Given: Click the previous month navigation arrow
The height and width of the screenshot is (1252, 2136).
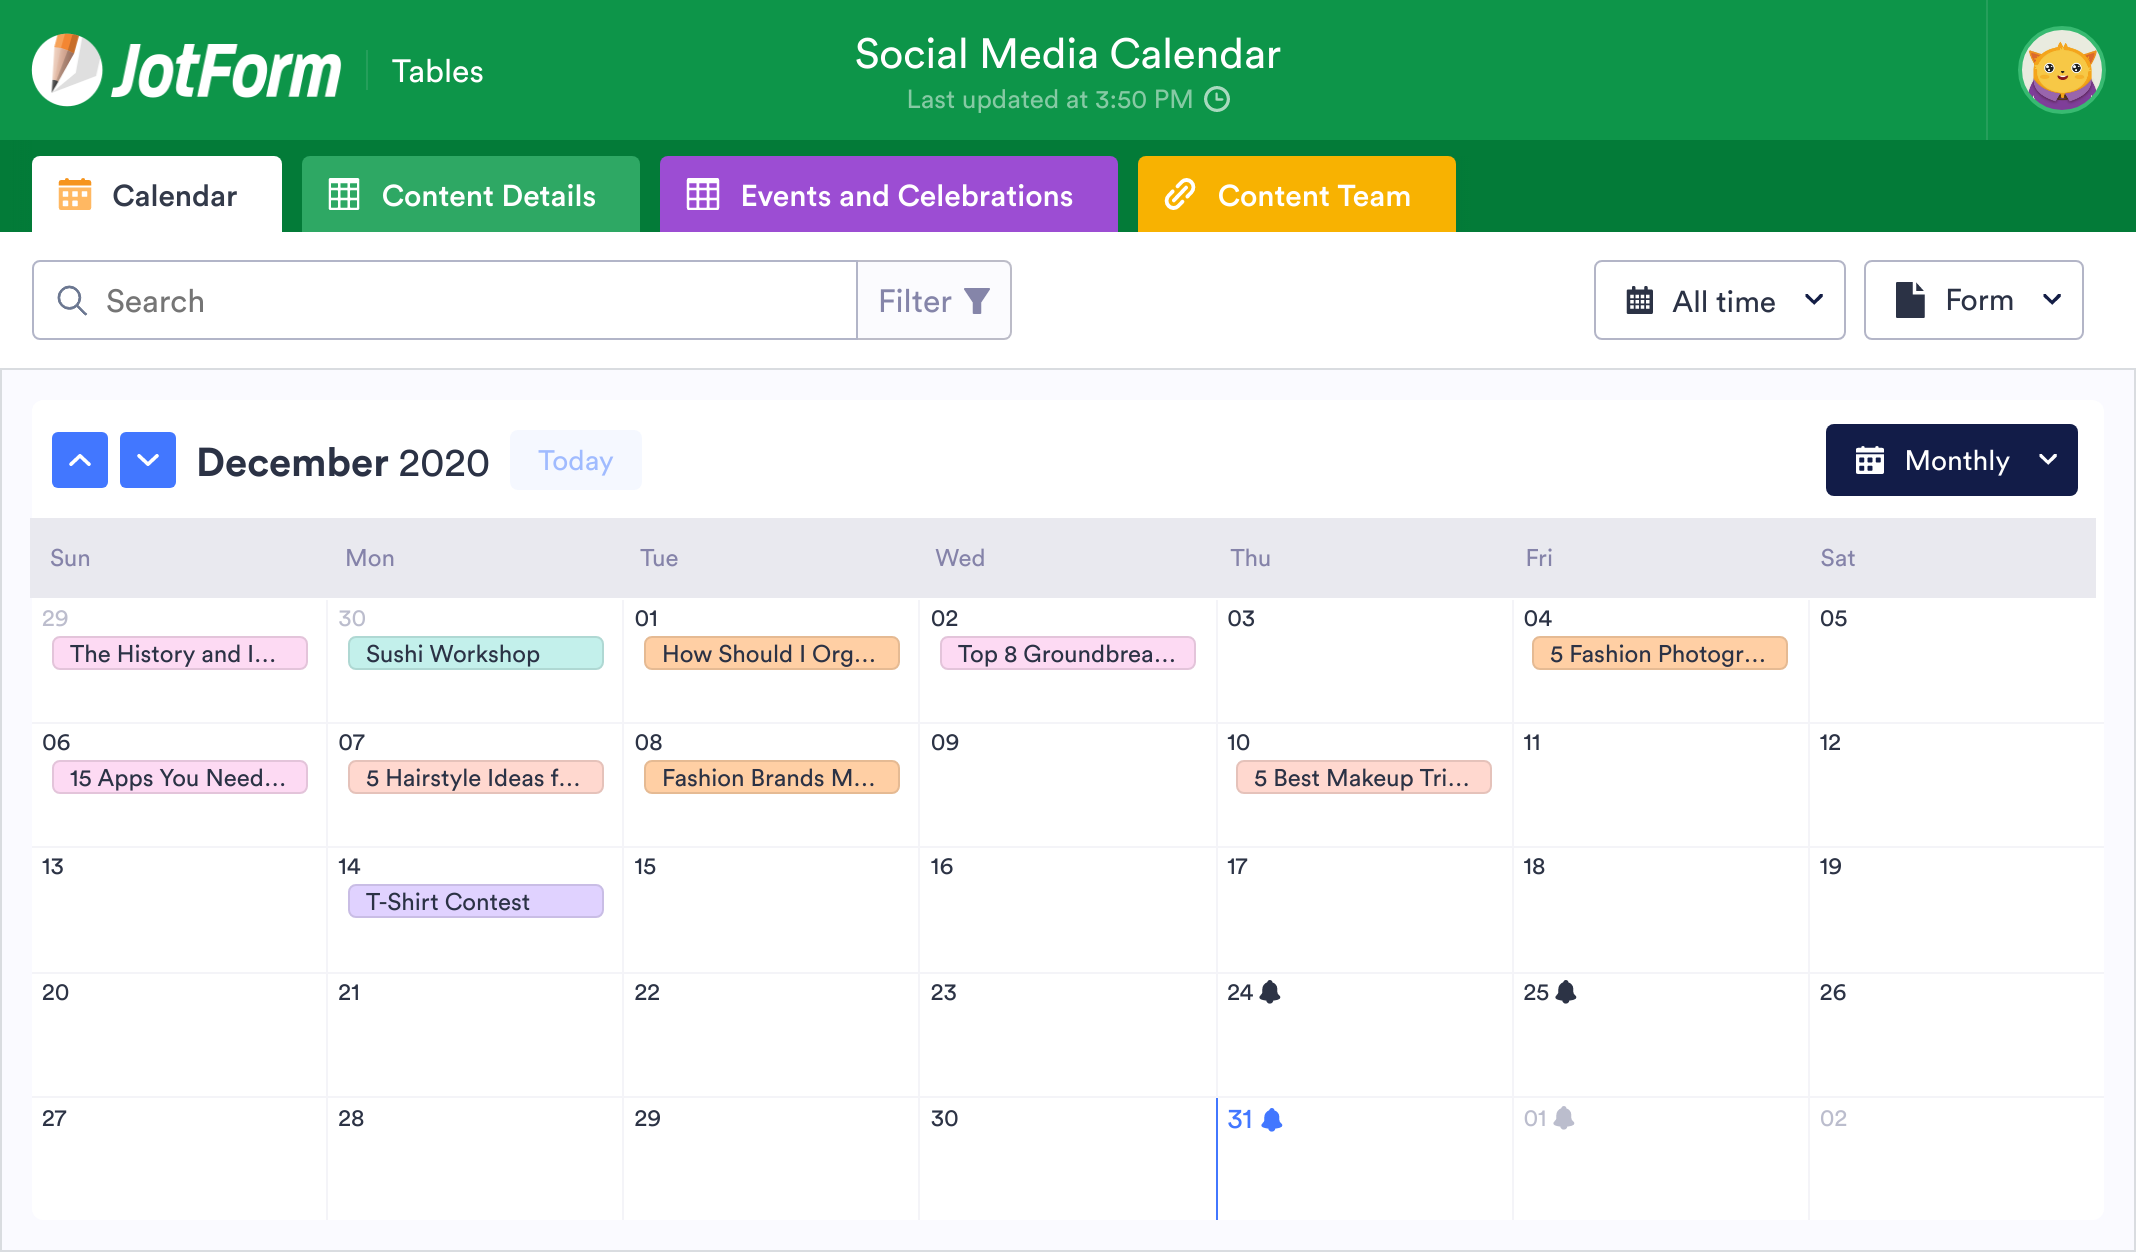Looking at the screenshot, I should pos(79,461).
